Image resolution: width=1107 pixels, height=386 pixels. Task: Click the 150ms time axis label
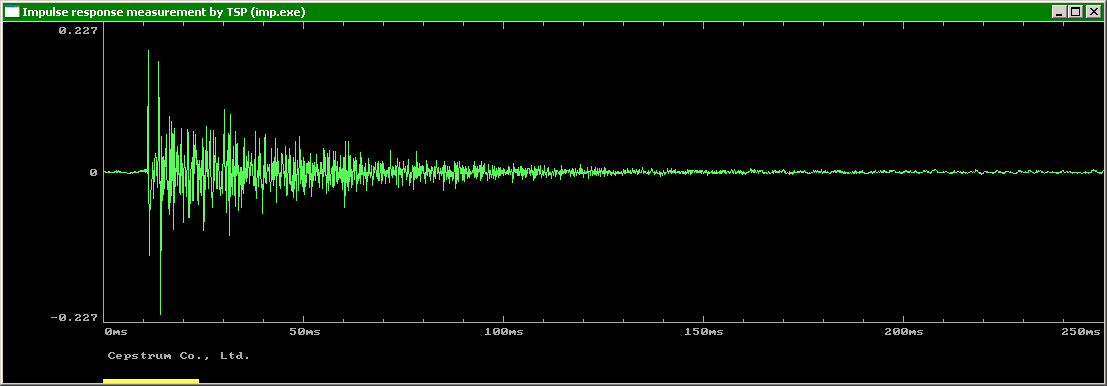704,331
